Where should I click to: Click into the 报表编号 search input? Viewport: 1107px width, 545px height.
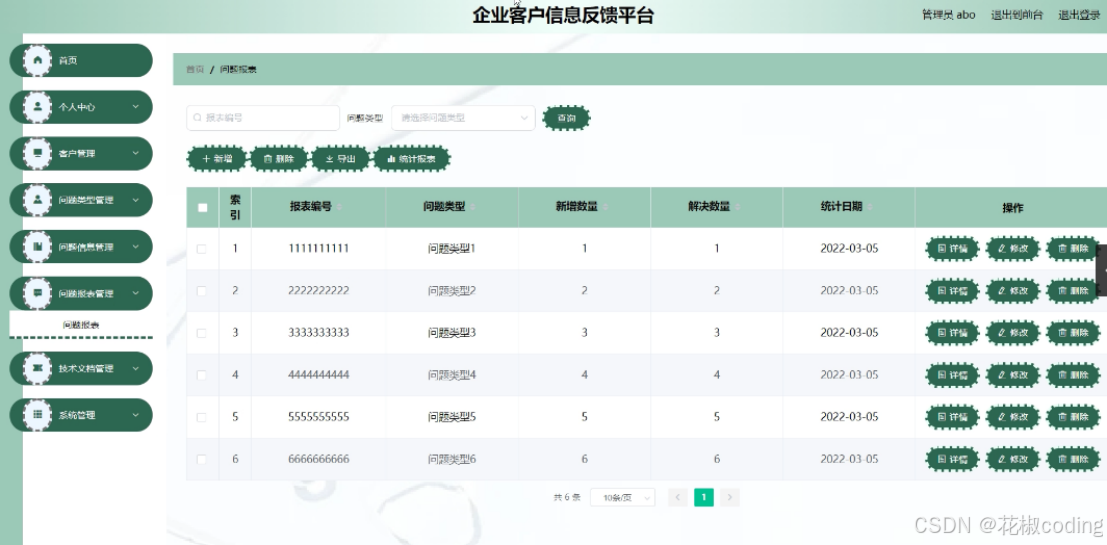[263, 118]
